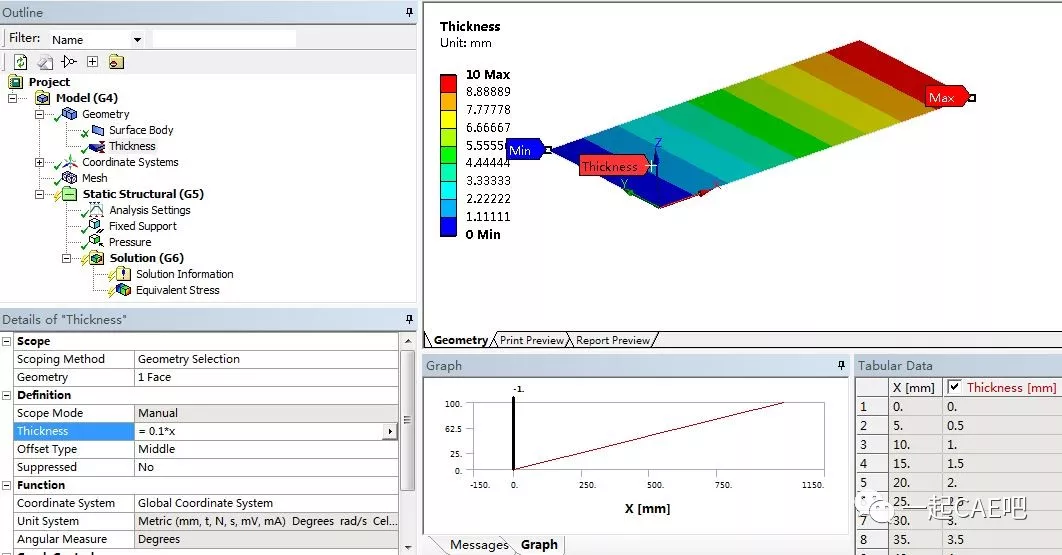This screenshot has width=1062, height=555.
Task: Click the Global Coordinate System value
Action: click(266, 503)
